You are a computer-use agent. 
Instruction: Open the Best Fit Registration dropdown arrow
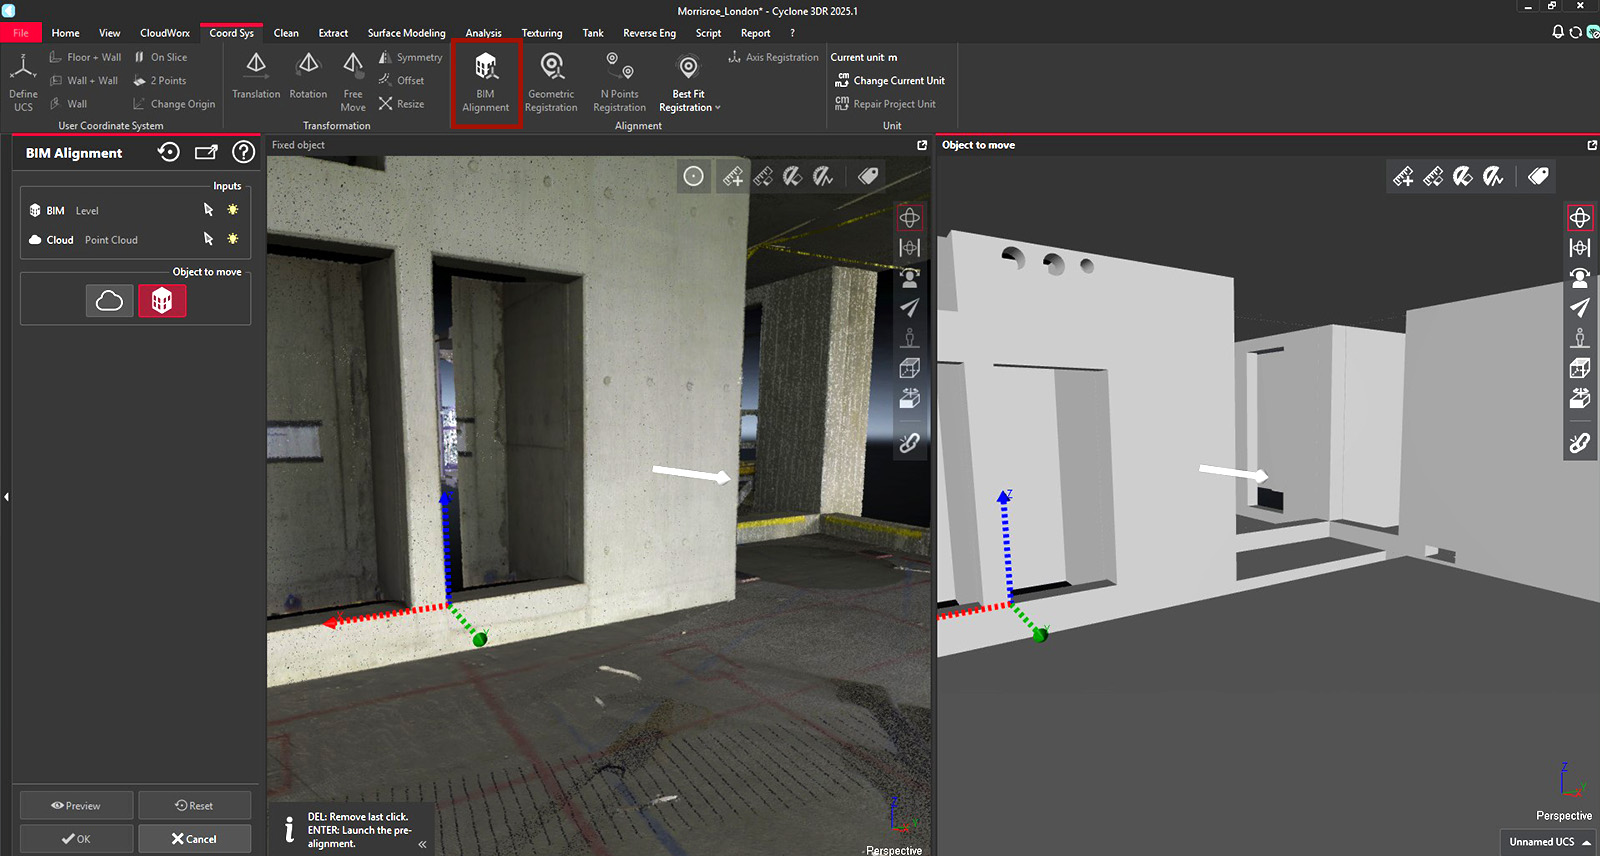tap(717, 108)
